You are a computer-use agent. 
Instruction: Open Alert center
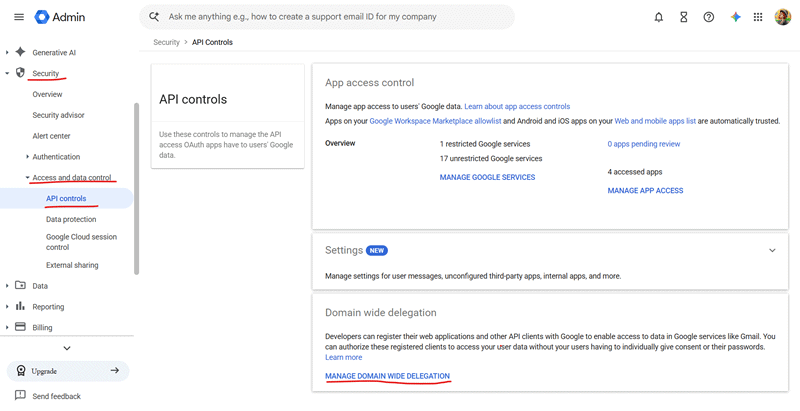[x=51, y=136]
